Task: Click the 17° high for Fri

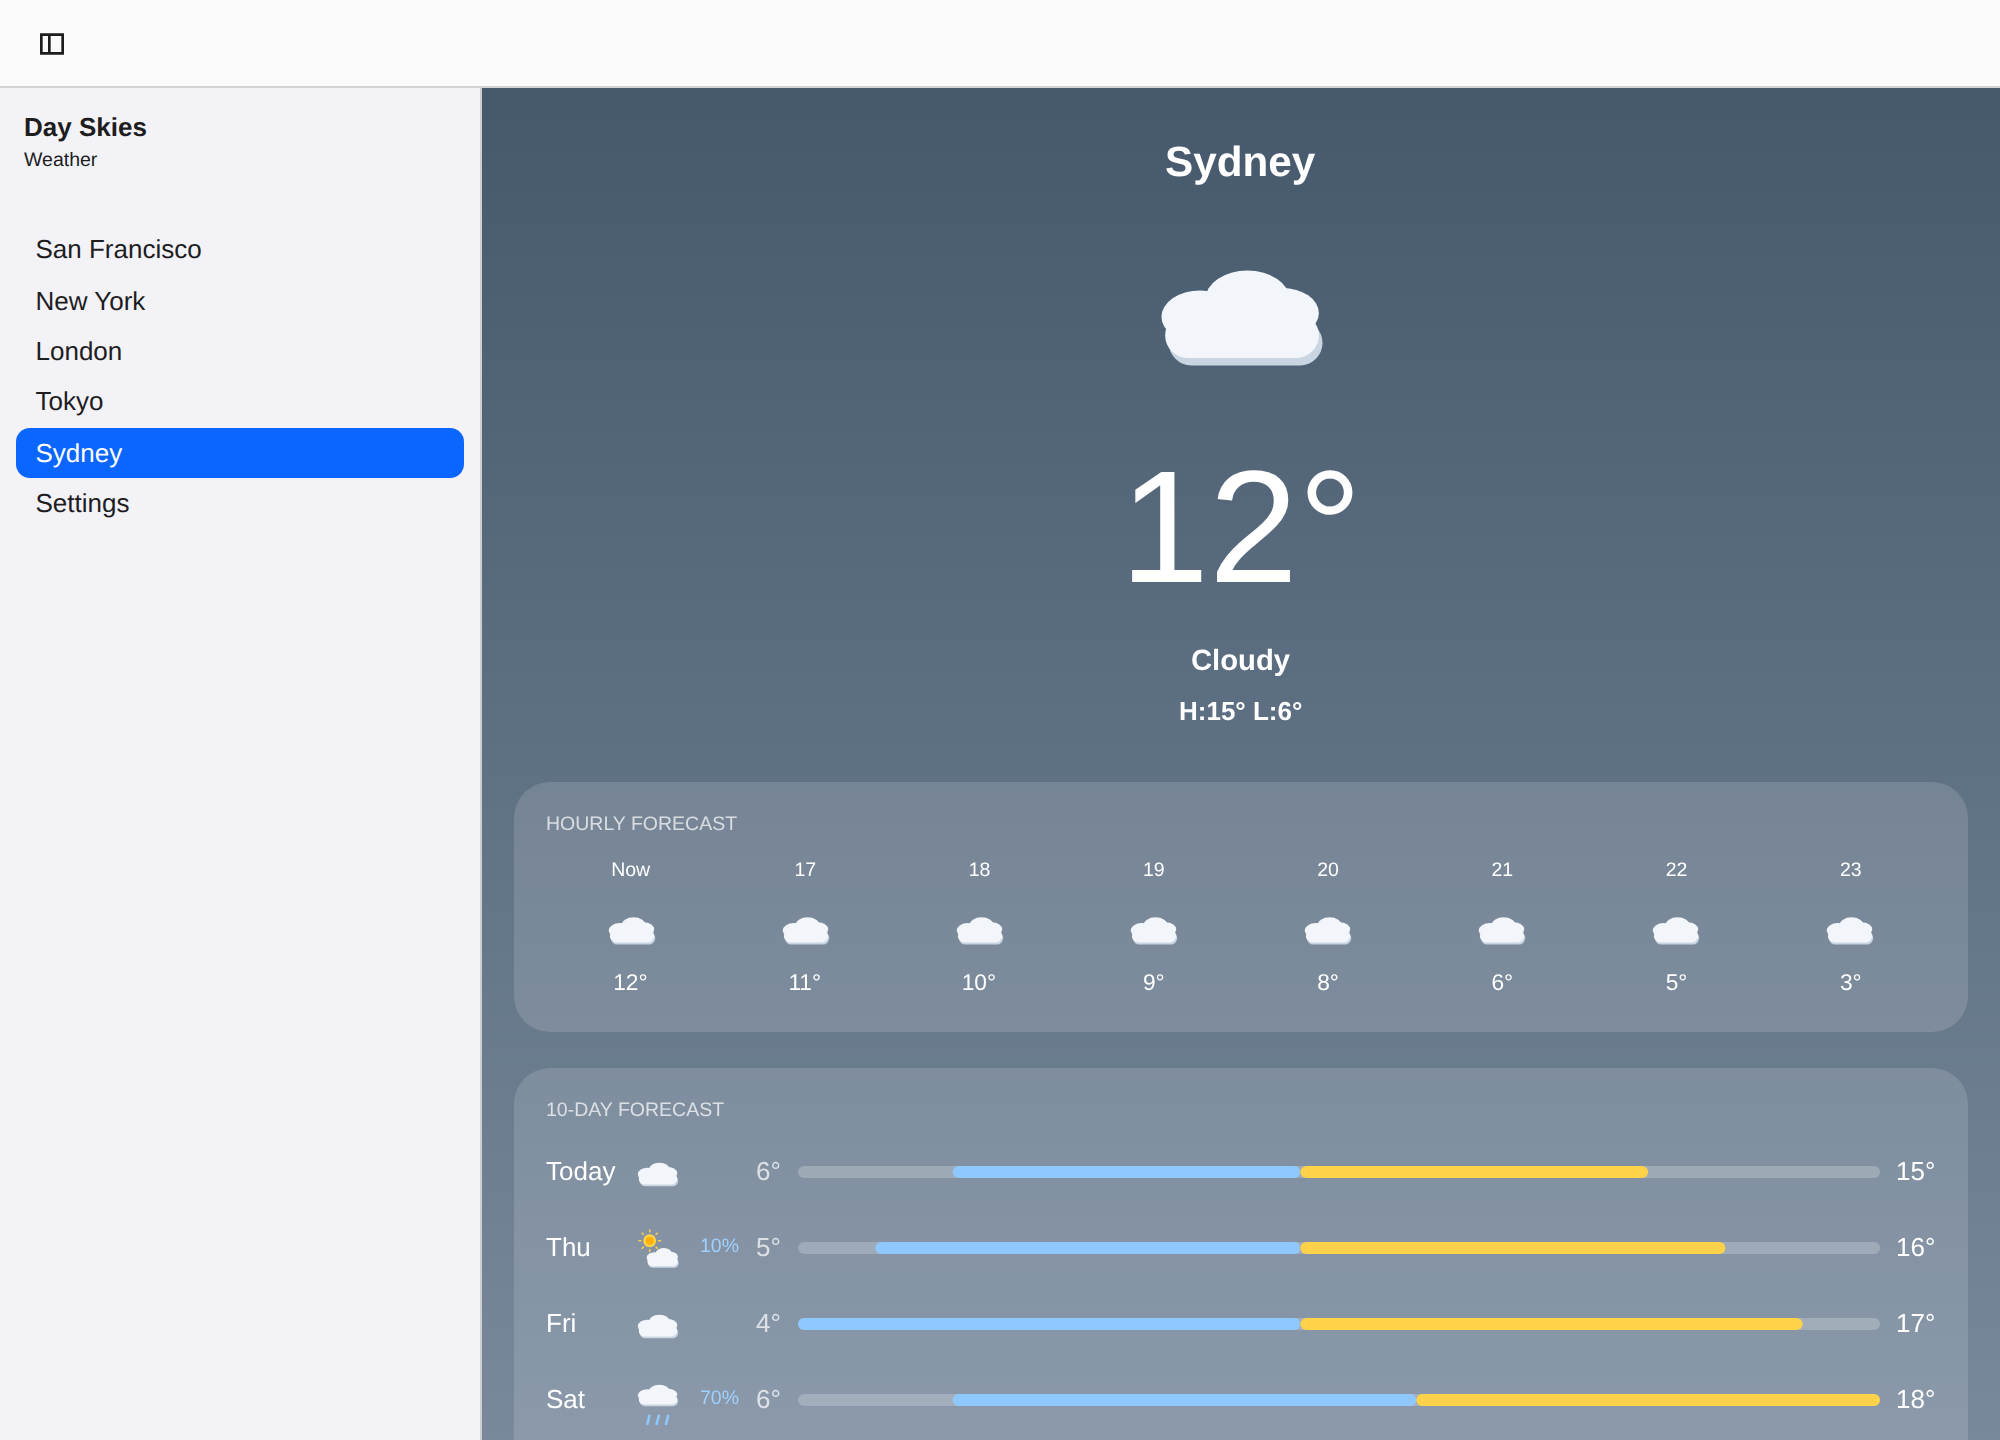Action: 1915,1323
